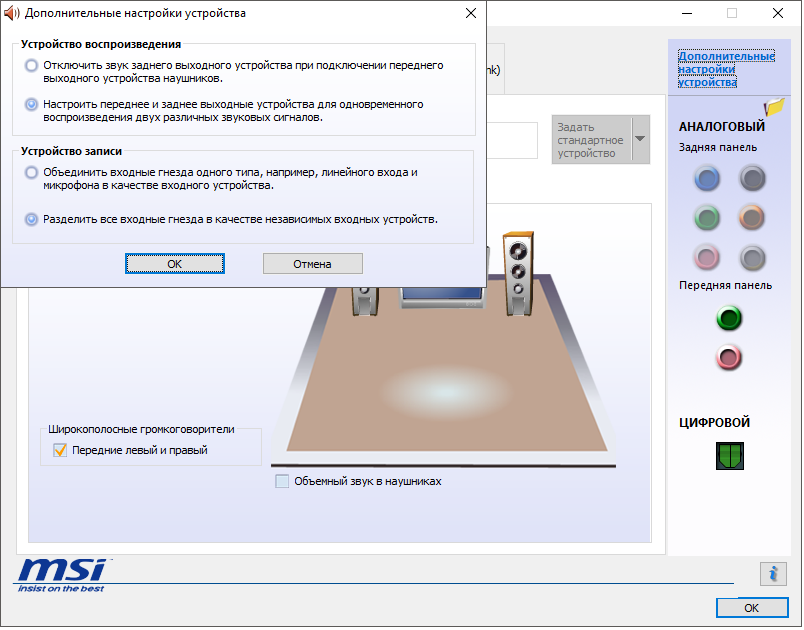Viewport: 804px width, 630px height.
Task: Select combine same-type input jacks option
Action: (31, 173)
